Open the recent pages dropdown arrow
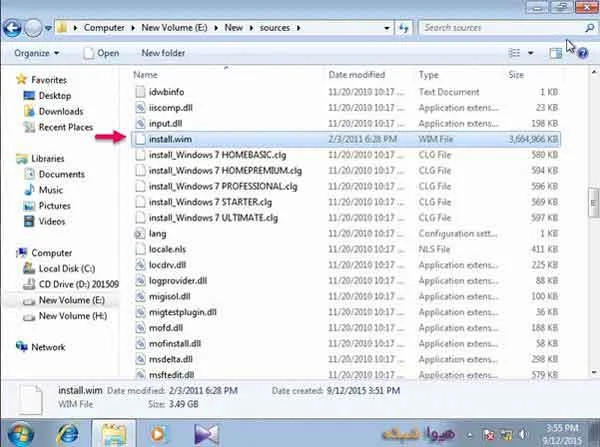The width and height of the screenshot is (600, 447). click(48, 28)
